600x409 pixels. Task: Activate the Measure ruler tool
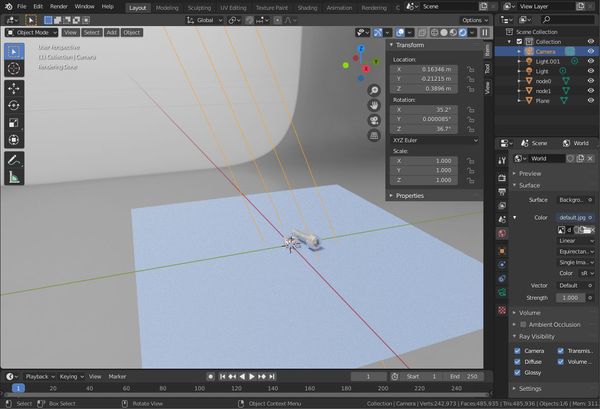pos(14,177)
